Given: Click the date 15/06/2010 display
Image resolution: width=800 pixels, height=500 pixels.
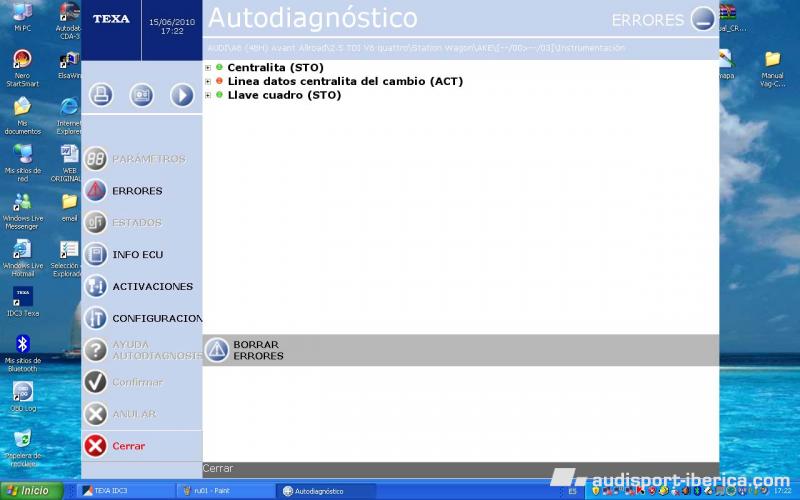Looking at the screenshot, I should tap(172, 22).
